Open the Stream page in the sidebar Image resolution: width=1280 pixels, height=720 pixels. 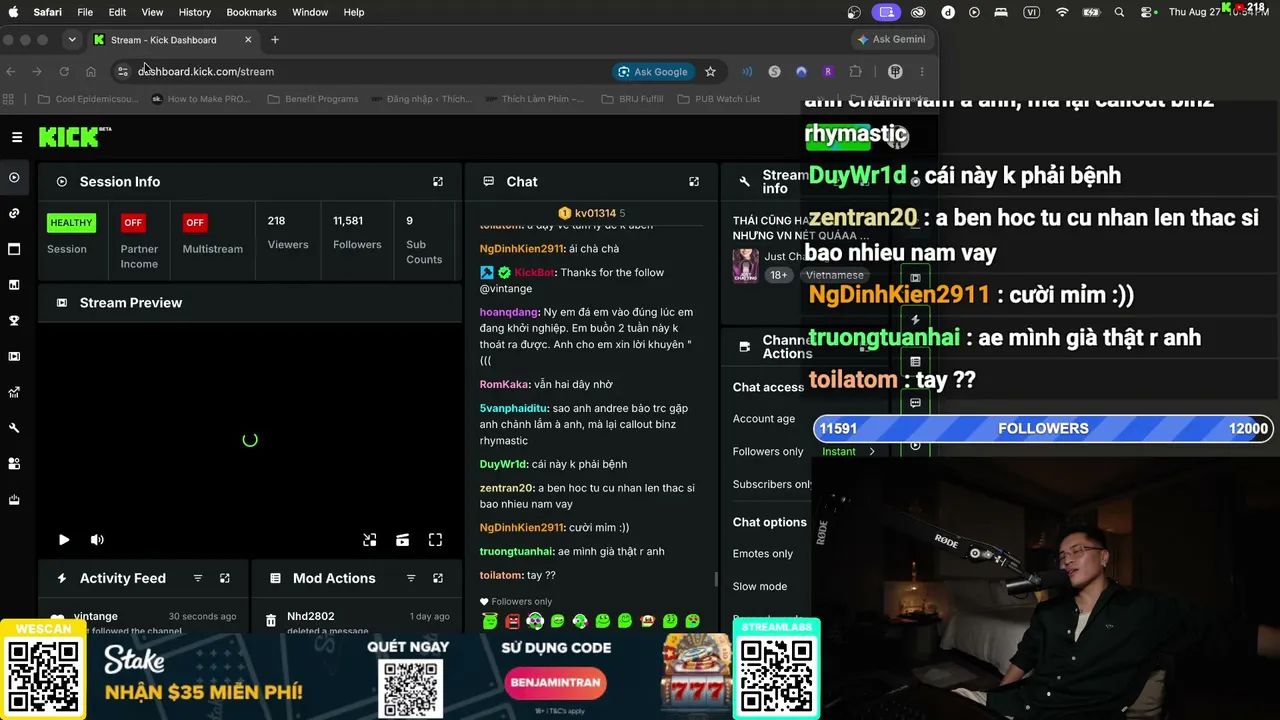[14, 178]
